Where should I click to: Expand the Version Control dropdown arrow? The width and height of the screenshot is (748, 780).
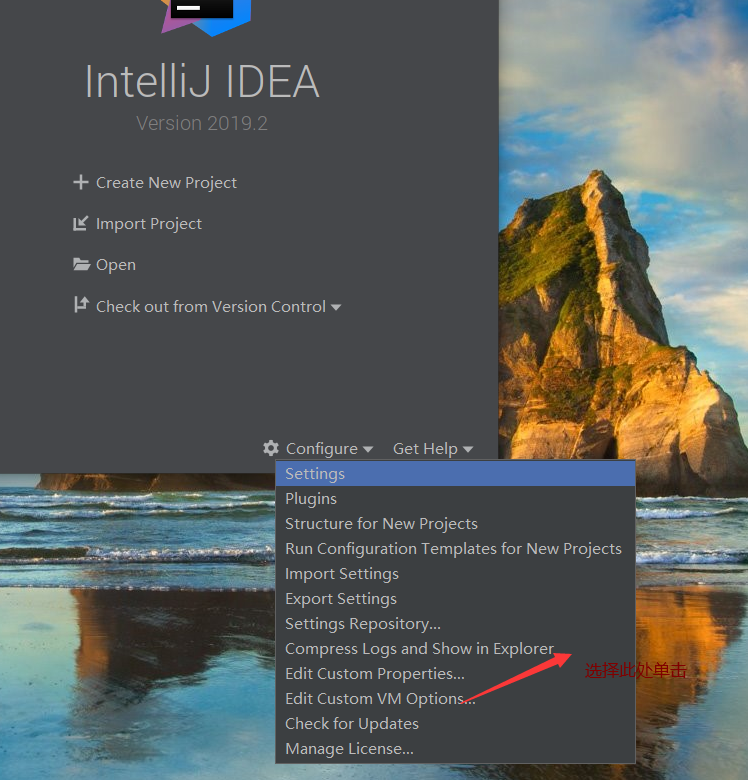pos(336,307)
